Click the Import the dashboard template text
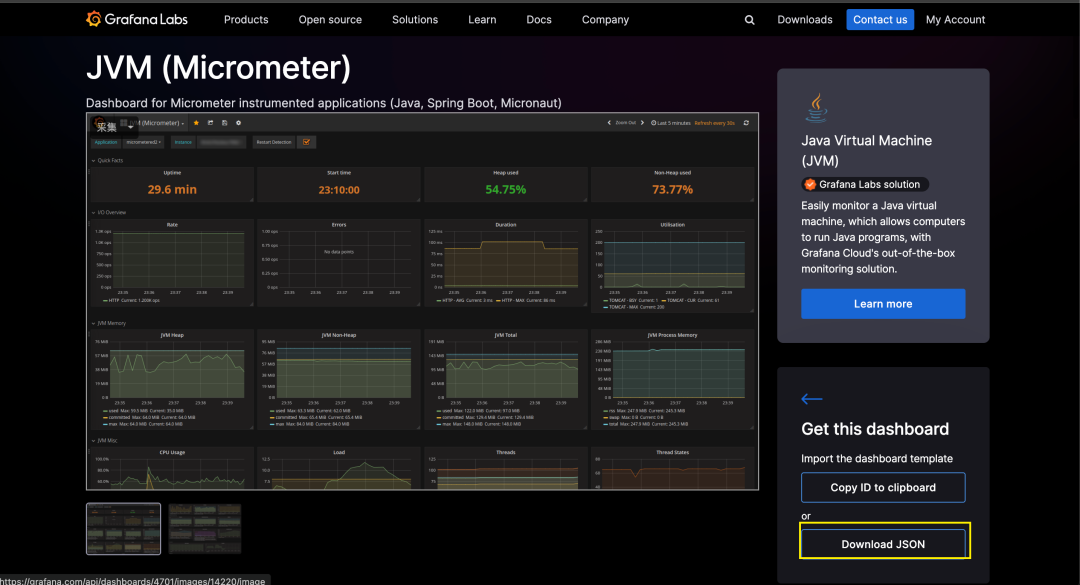The width and height of the screenshot is (1080, 585). click(x=877, y=458)
